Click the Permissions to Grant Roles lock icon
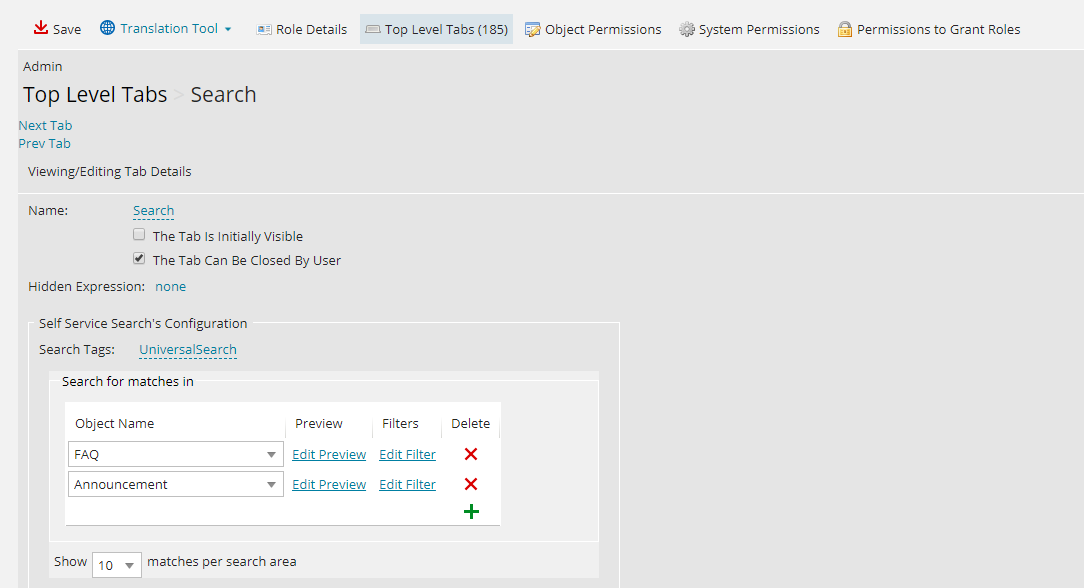This screenshot has width=1084, height=588. [x=847, y=29]
